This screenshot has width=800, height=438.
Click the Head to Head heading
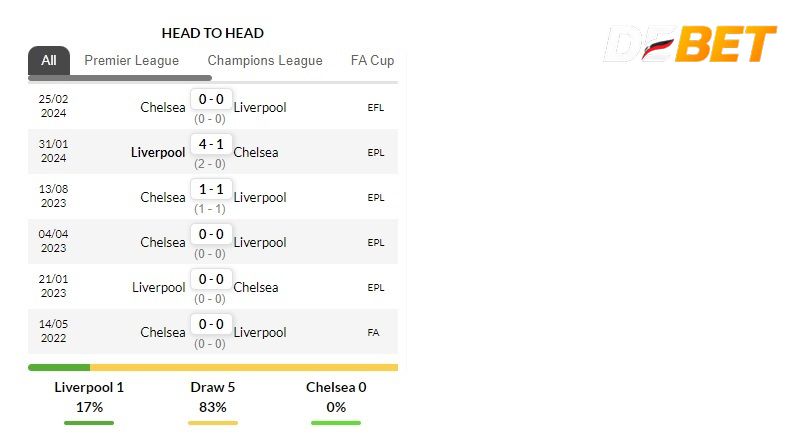point(213,33)
